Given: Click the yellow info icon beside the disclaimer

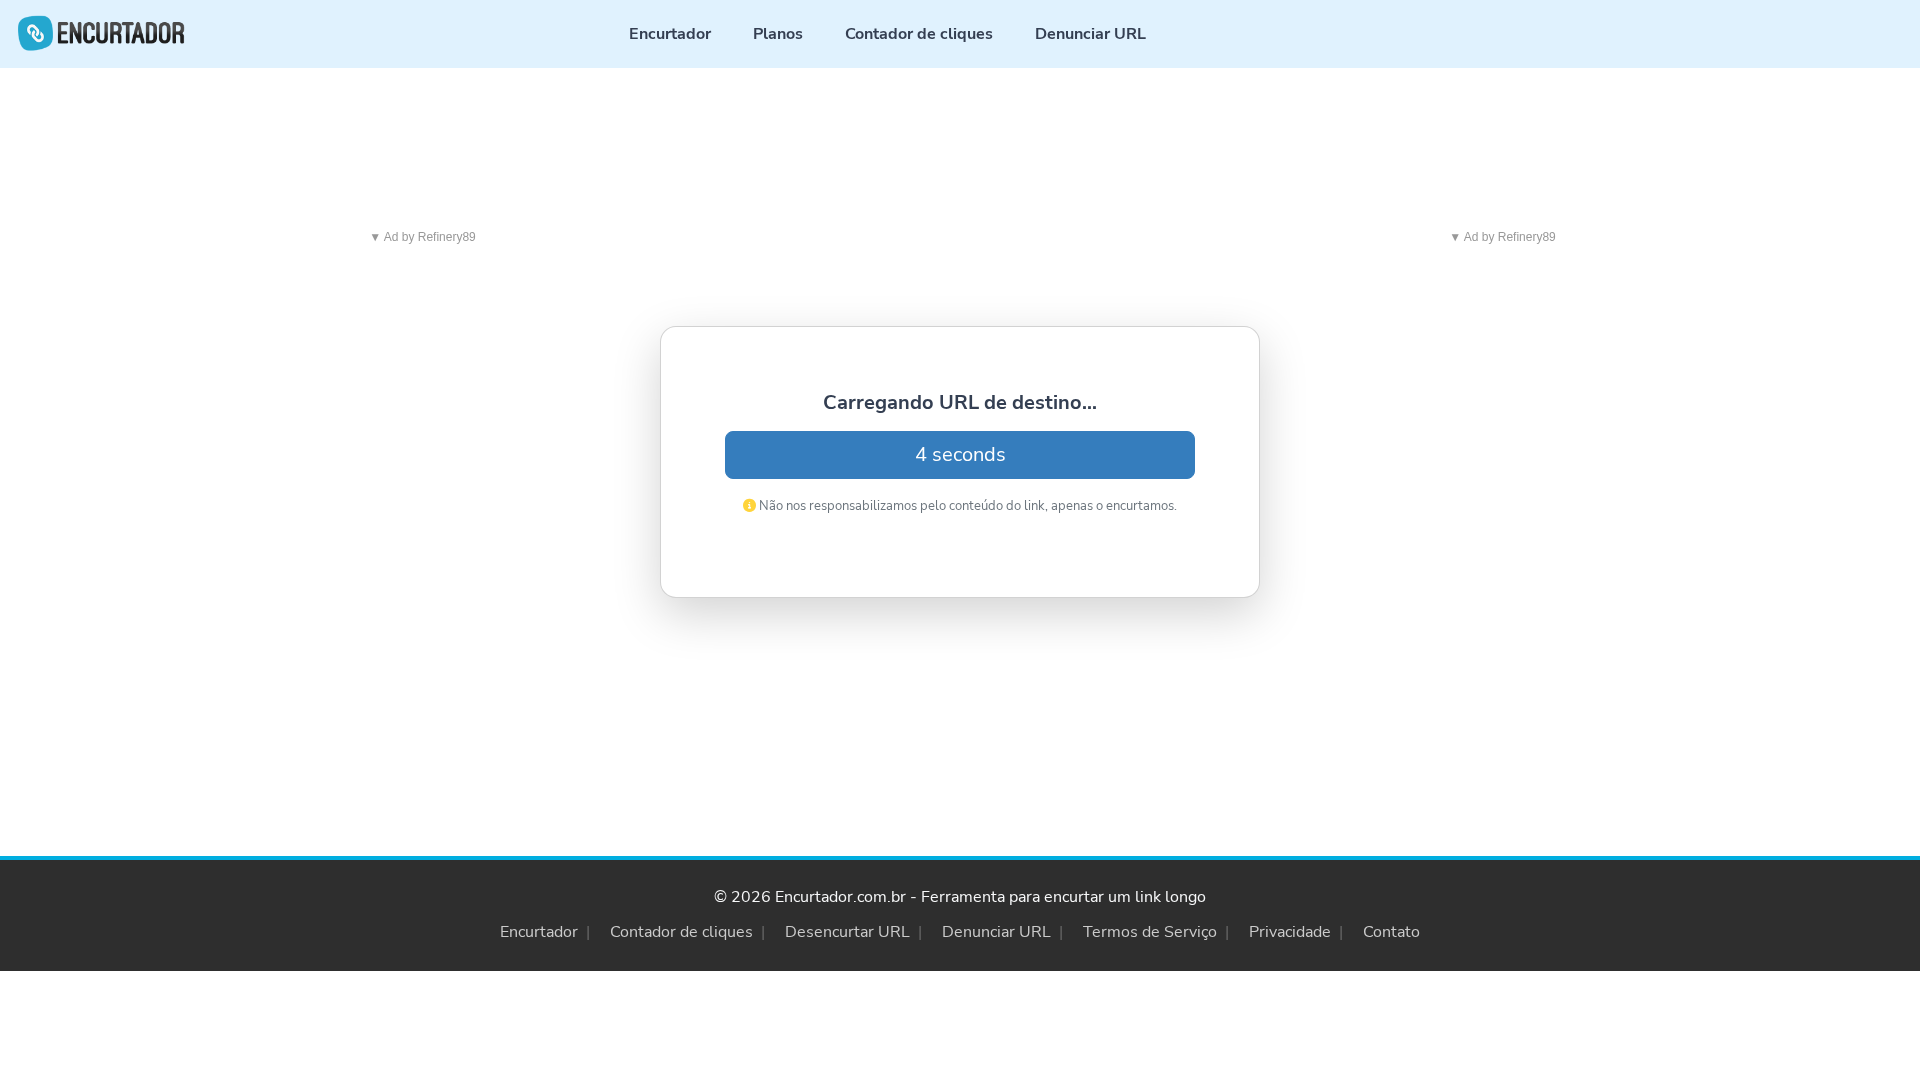Looking at the screenshot, I should pos(749,506).
